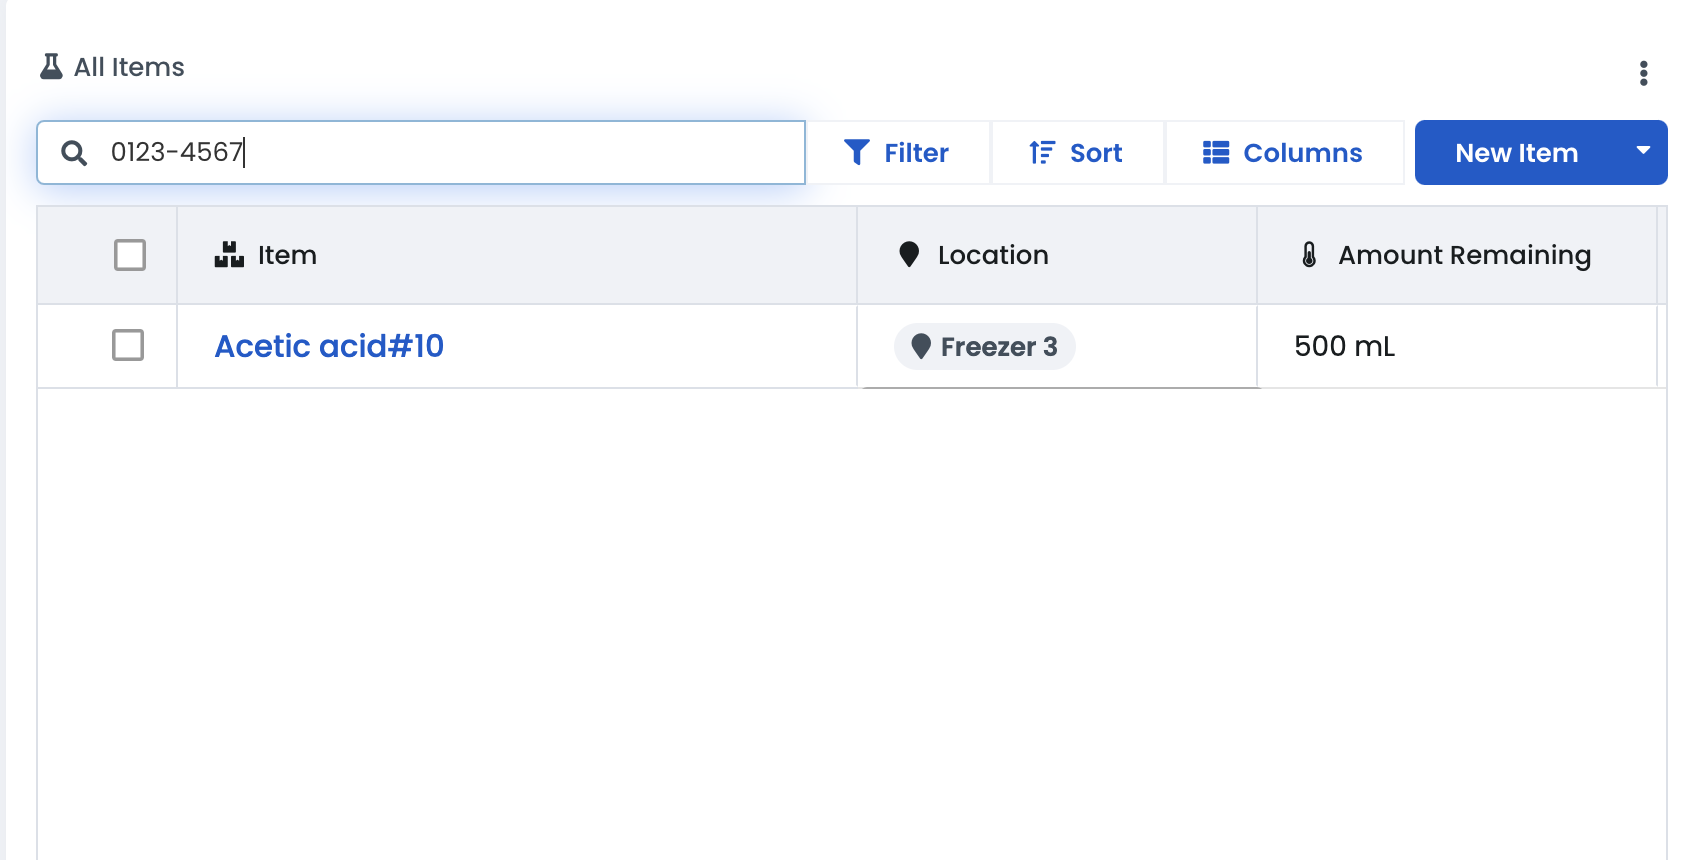Click the flask icon beside All Items
1694x860 pixels.
[51, 67]
